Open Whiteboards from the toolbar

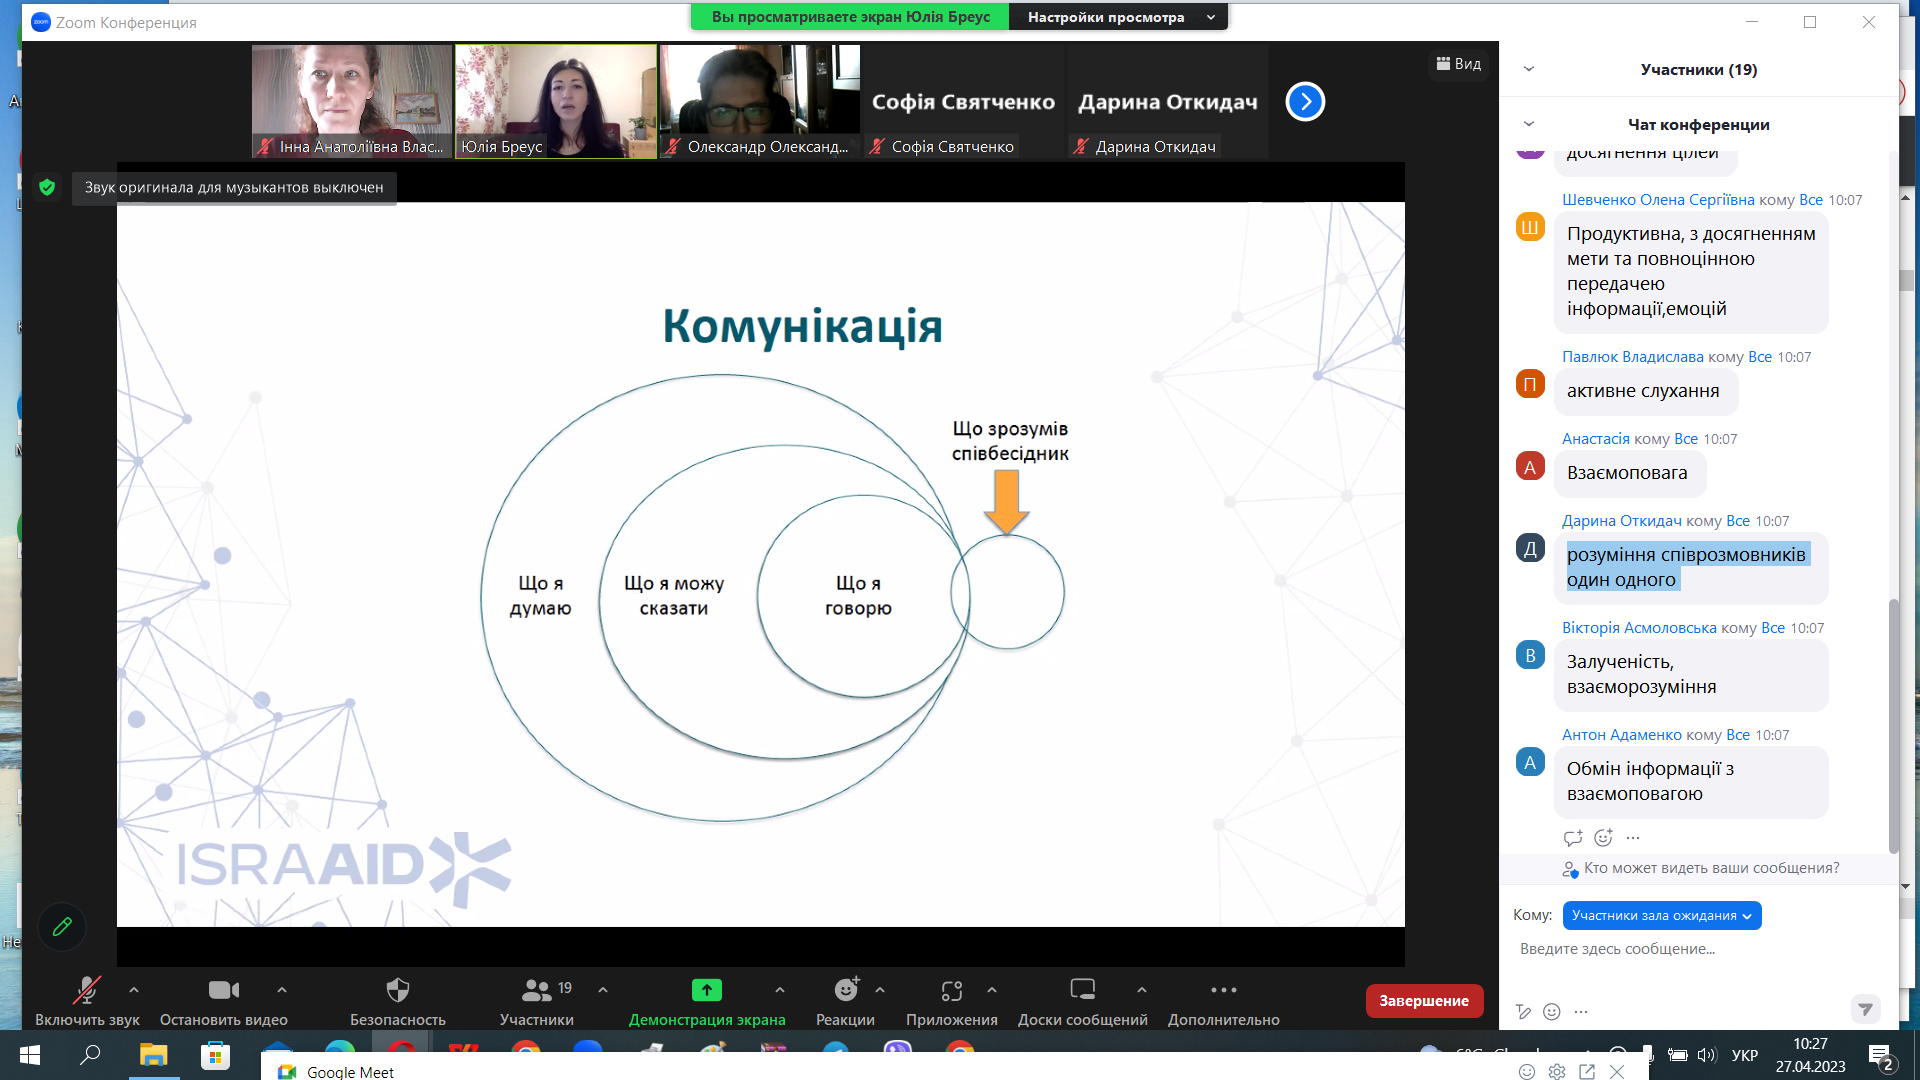pyautogui.click(x=1082, y=991)
